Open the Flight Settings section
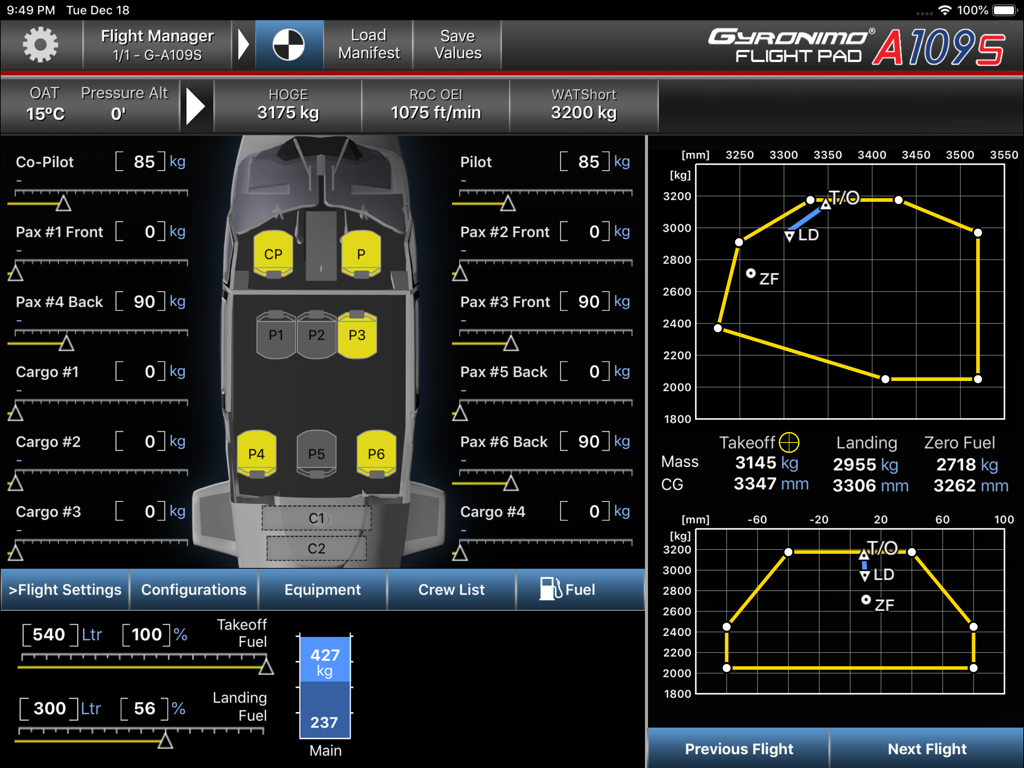 [x=64, y=589]
